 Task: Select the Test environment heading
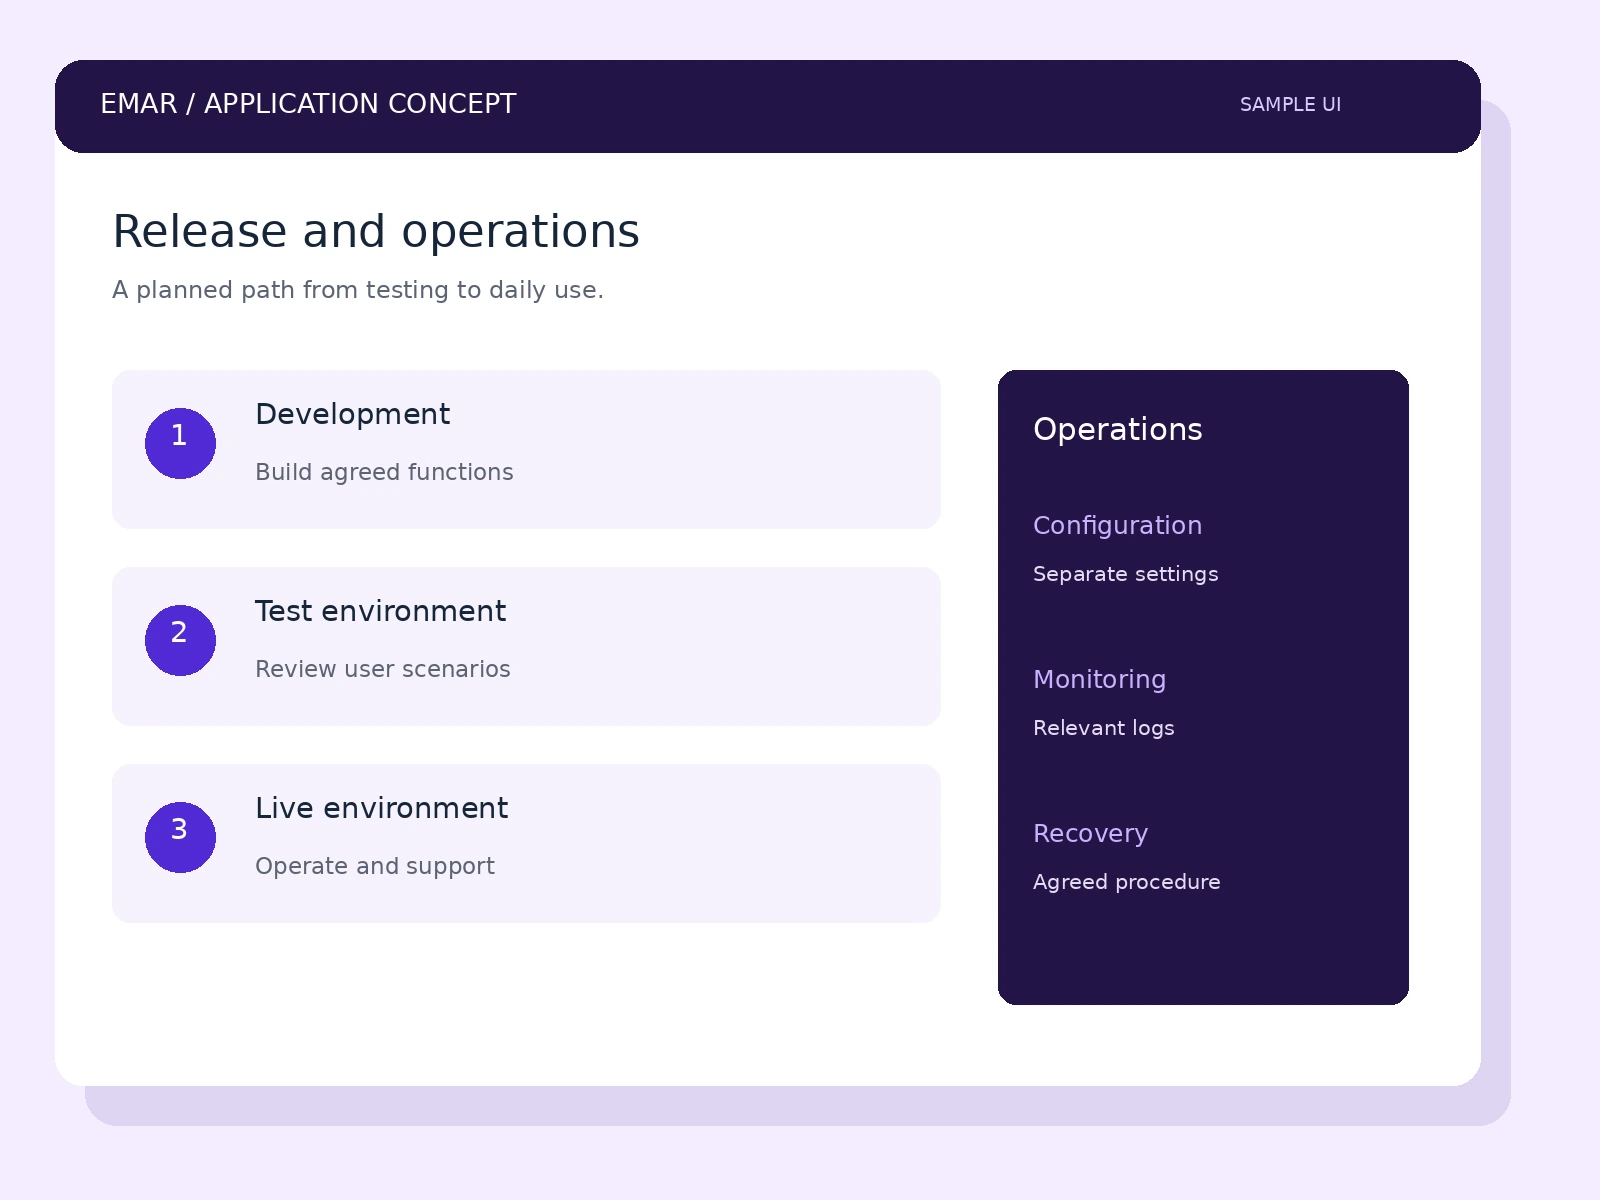click(380, 611)
